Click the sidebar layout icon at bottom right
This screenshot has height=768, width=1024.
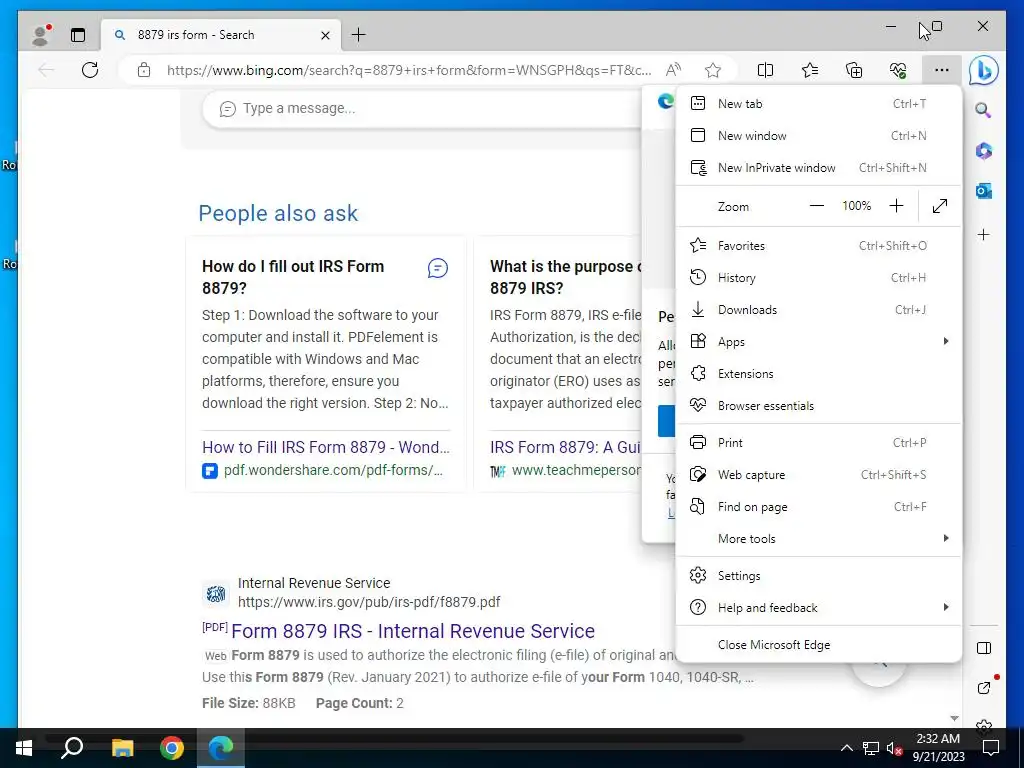(x=984, y=648)
